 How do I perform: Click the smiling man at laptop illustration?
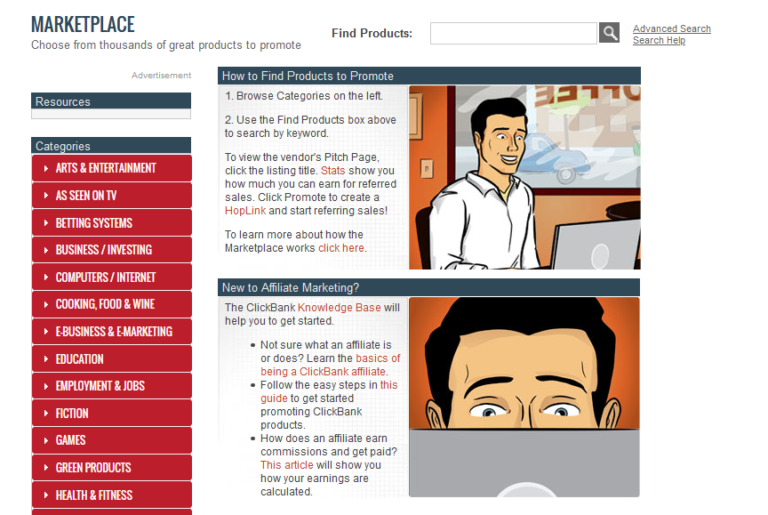pos(524,177)
